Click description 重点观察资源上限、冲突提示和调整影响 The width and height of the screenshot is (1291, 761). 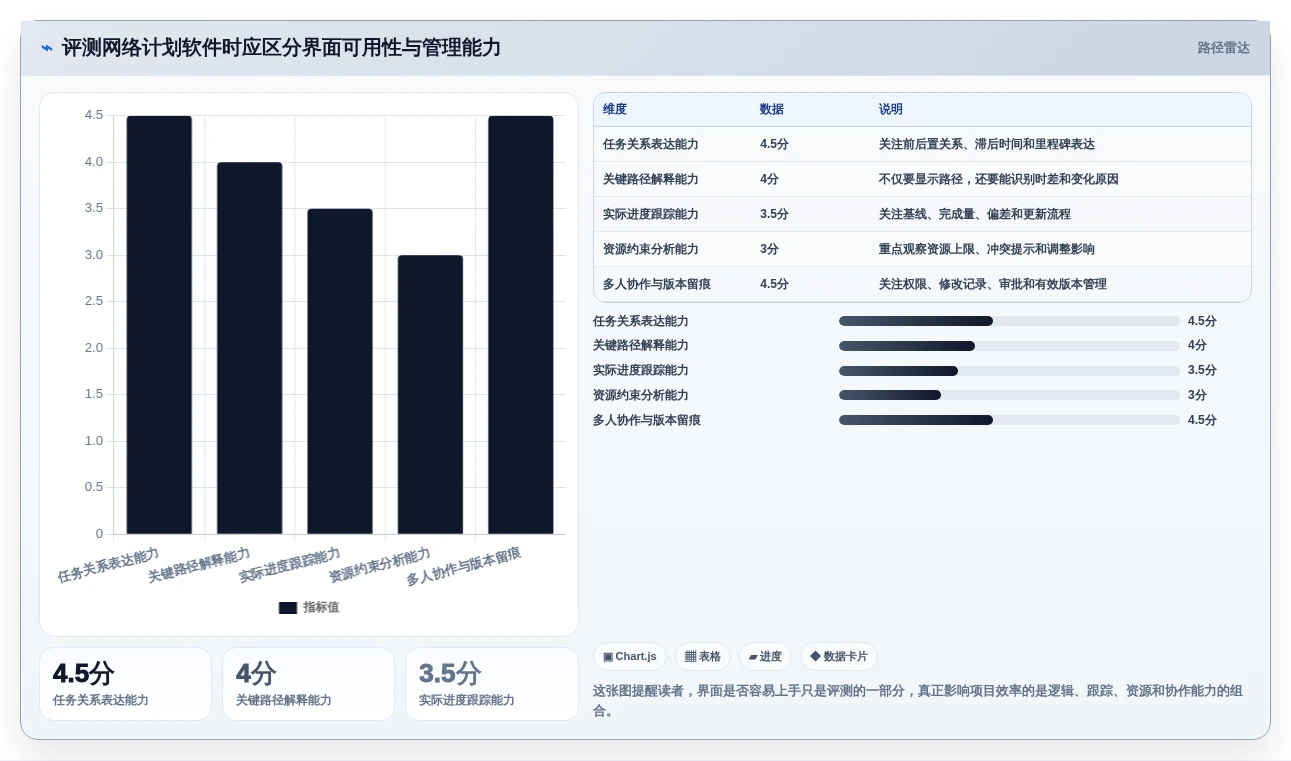(987, 250)
